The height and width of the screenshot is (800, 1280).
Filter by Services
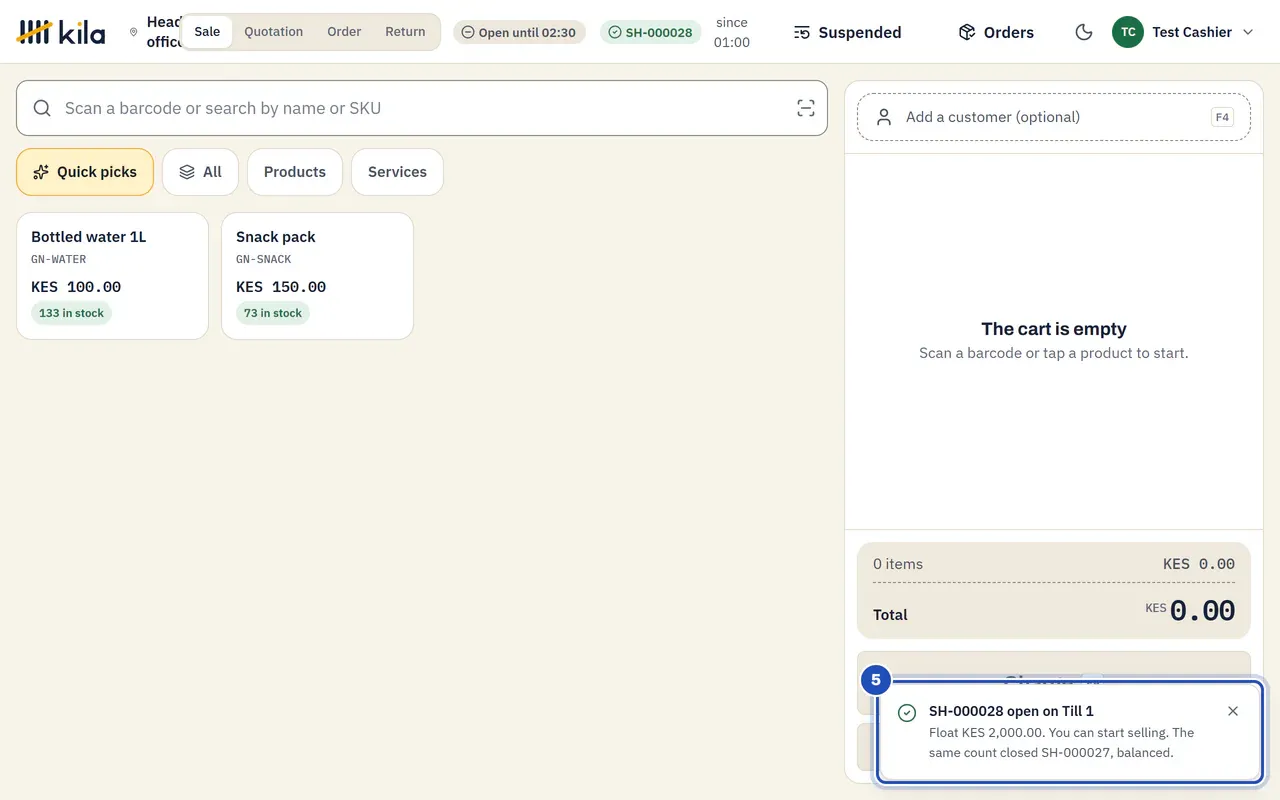pos(397,172)
